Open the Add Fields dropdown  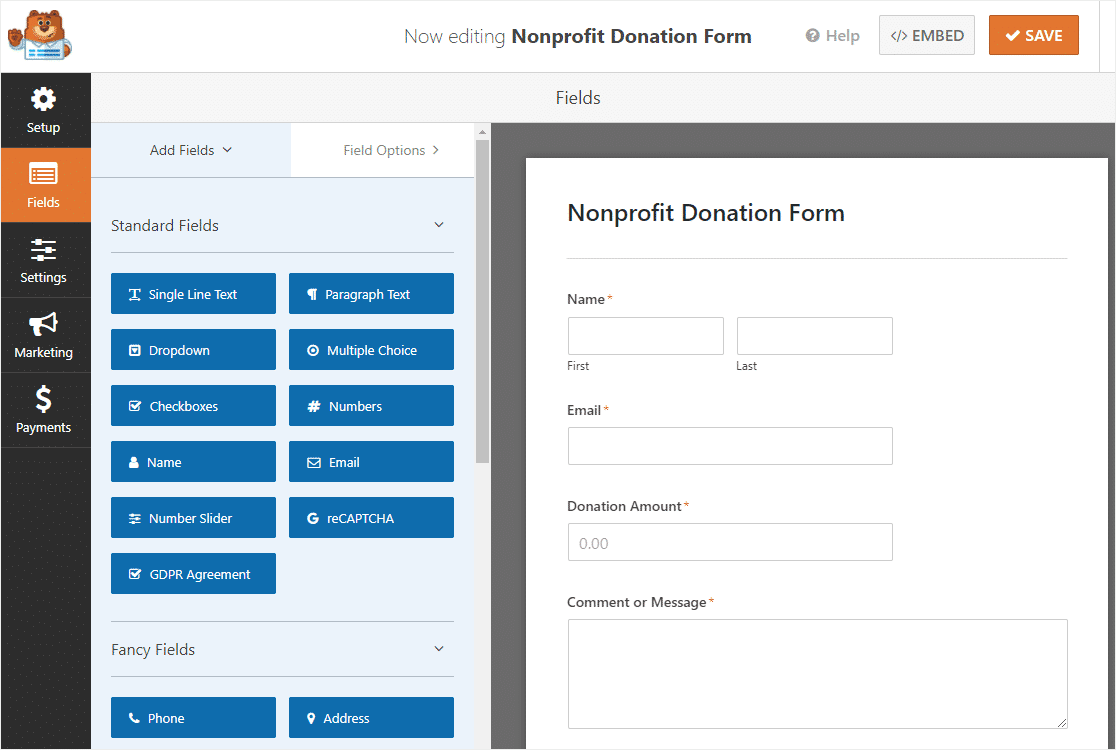[190, 149]
